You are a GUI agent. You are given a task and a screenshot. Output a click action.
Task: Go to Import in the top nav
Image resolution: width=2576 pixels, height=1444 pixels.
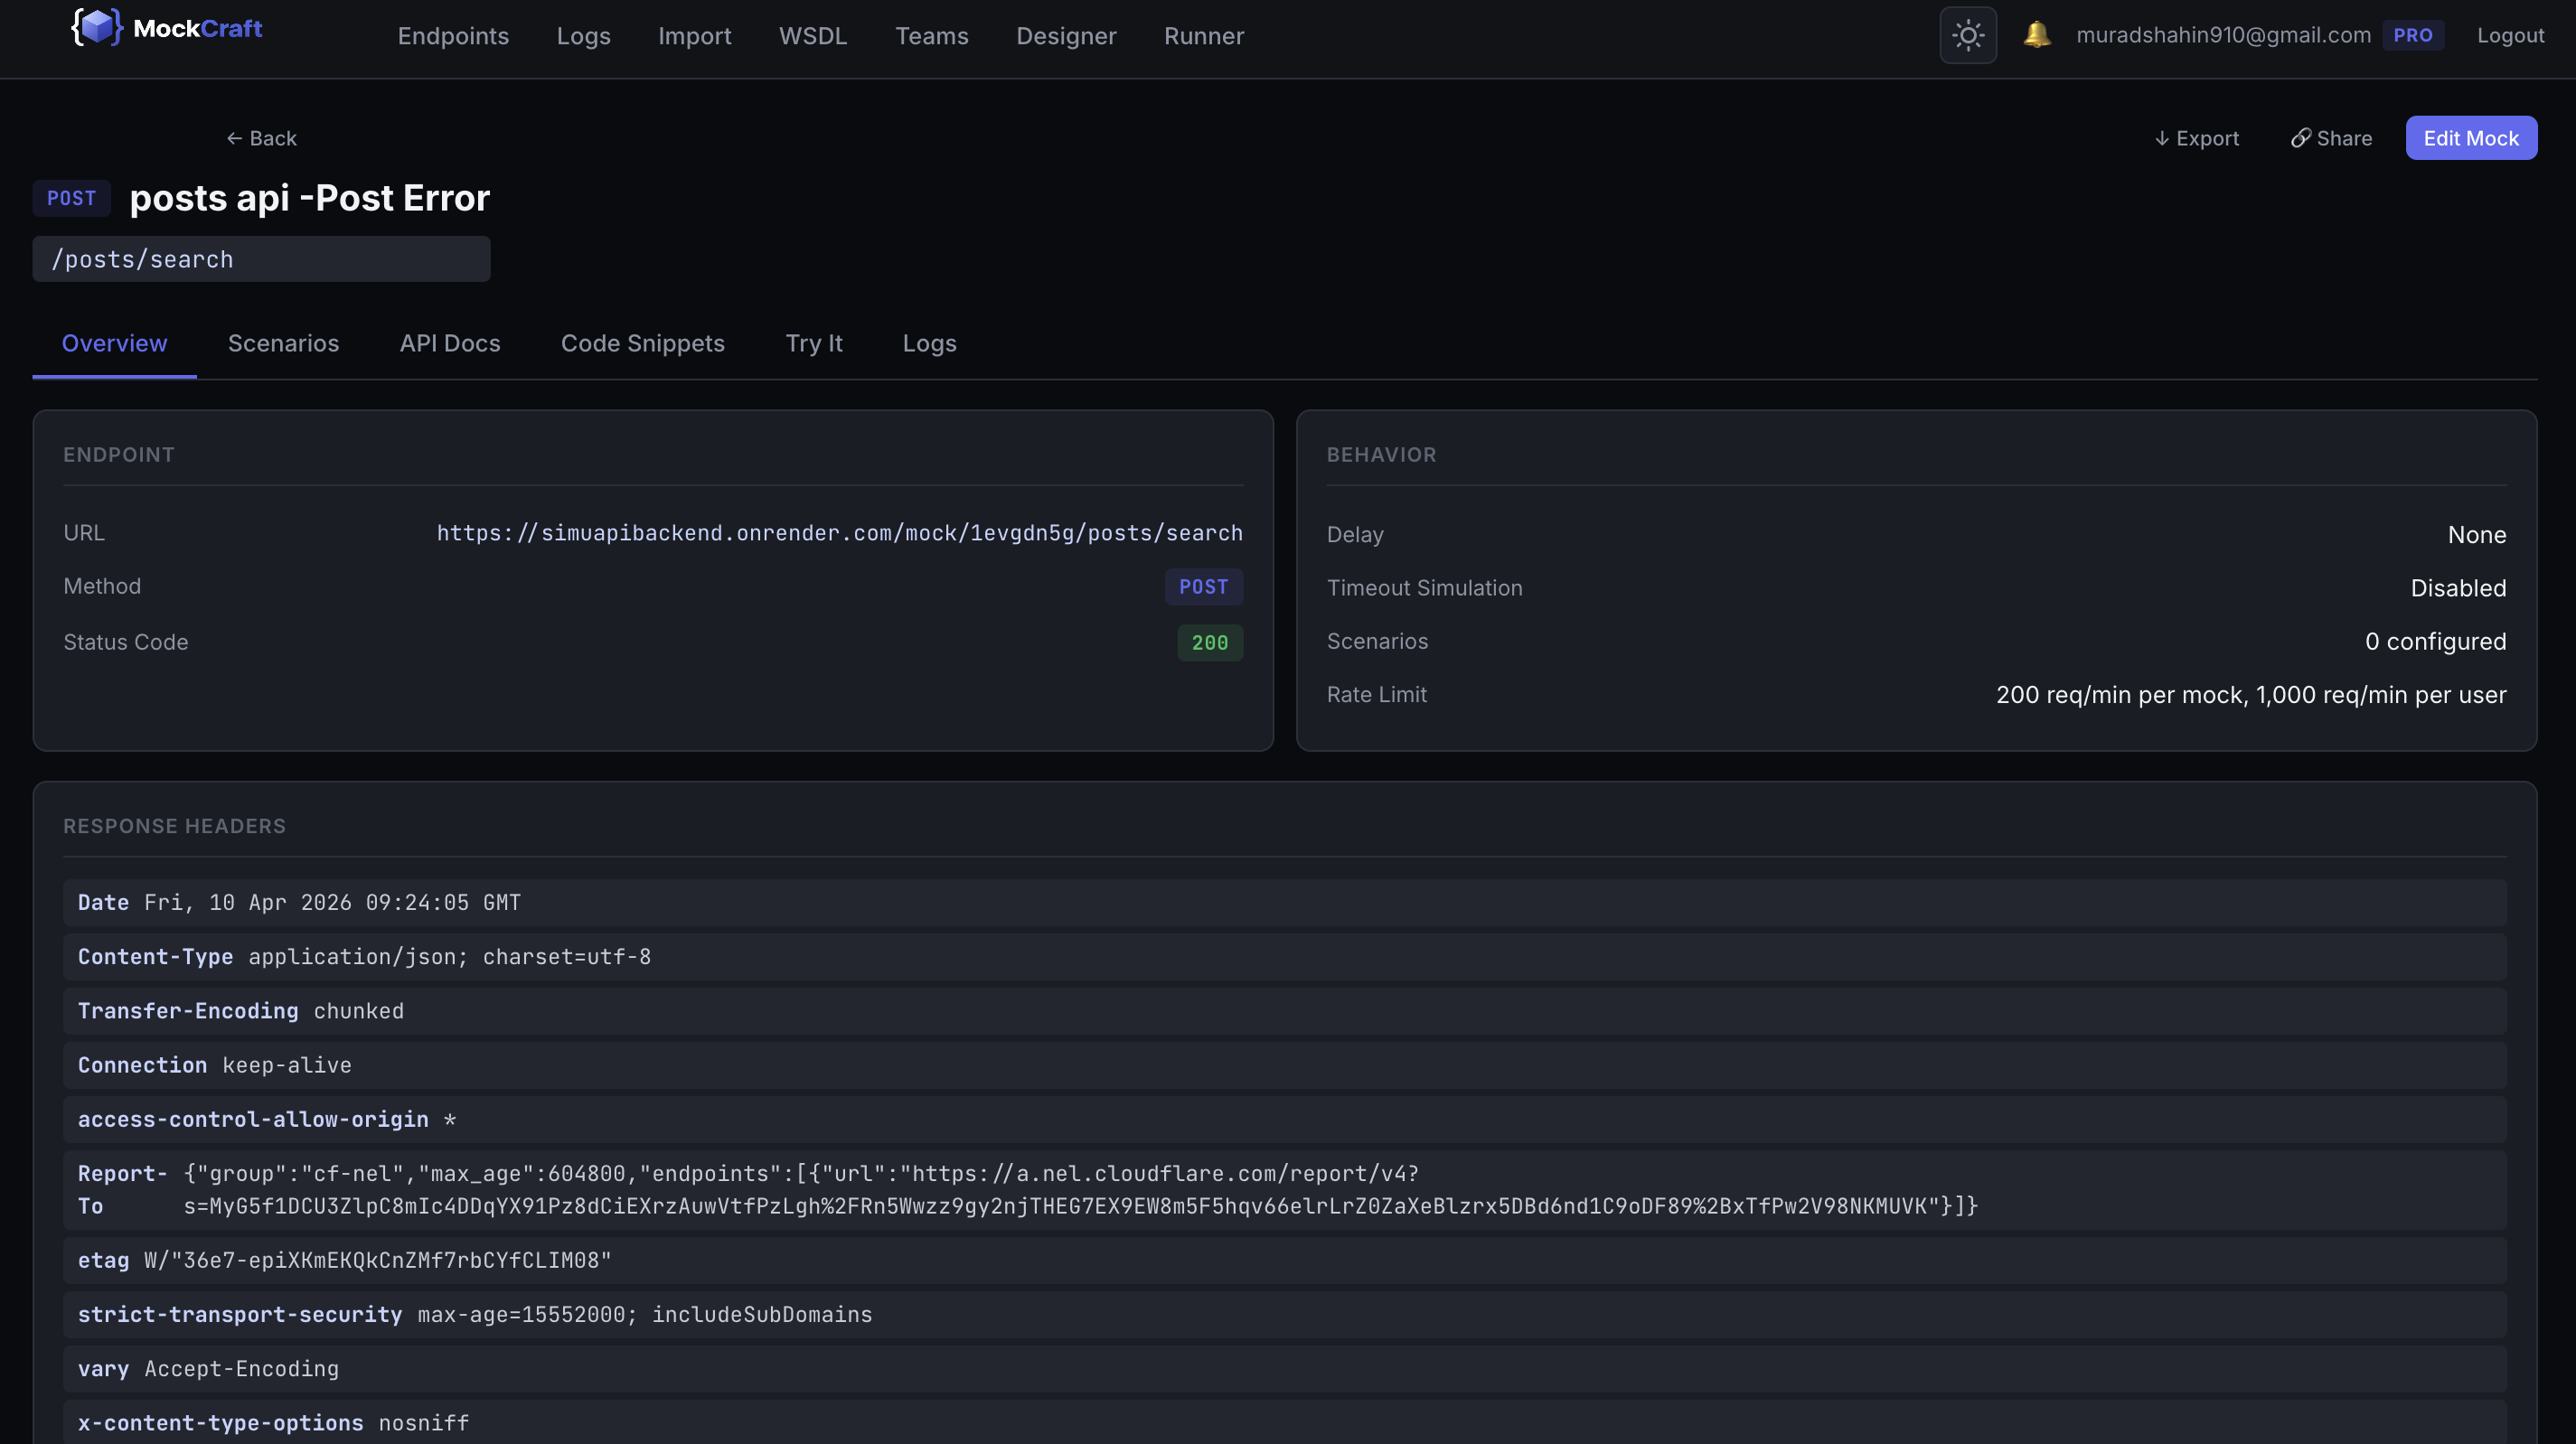(x=694, y=36)
